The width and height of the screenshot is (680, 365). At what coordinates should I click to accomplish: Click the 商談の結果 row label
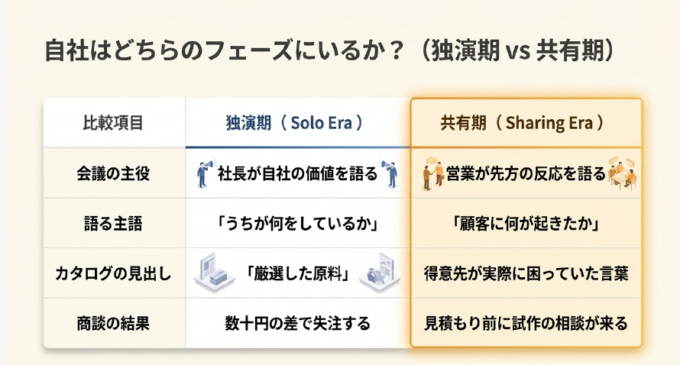pyautogui.click(x=114, y=323)
